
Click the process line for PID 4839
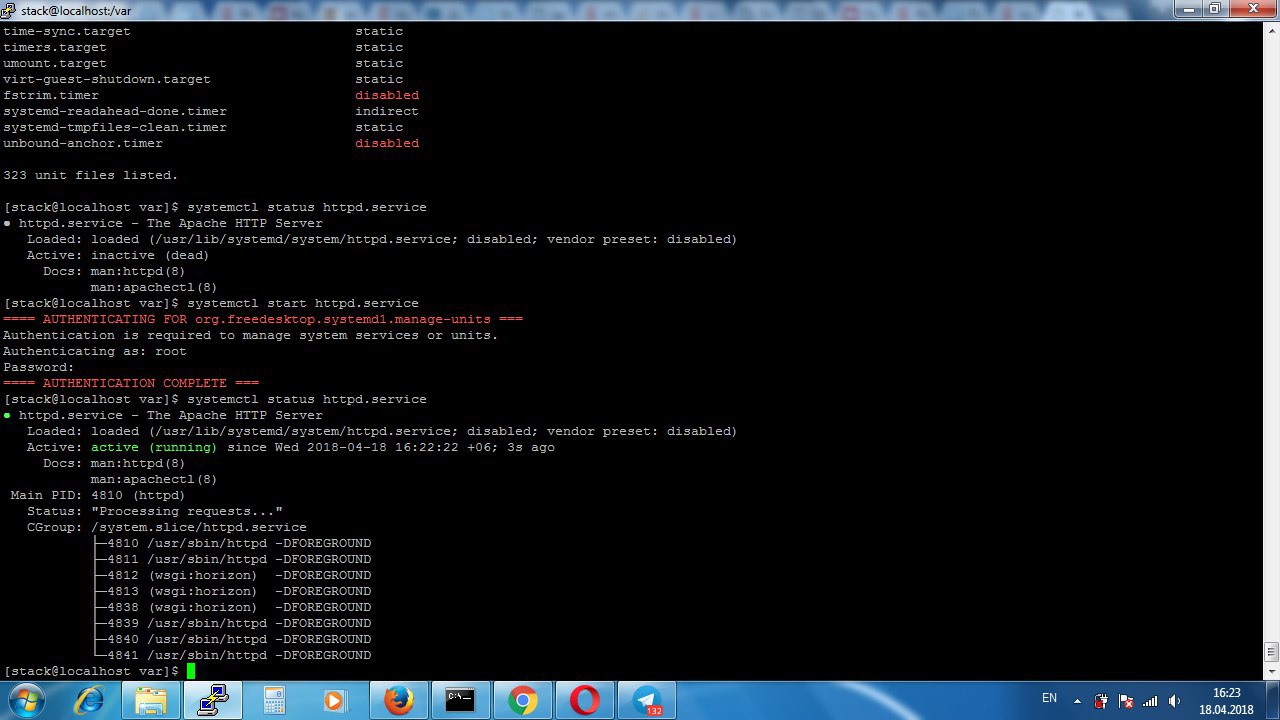232,623
